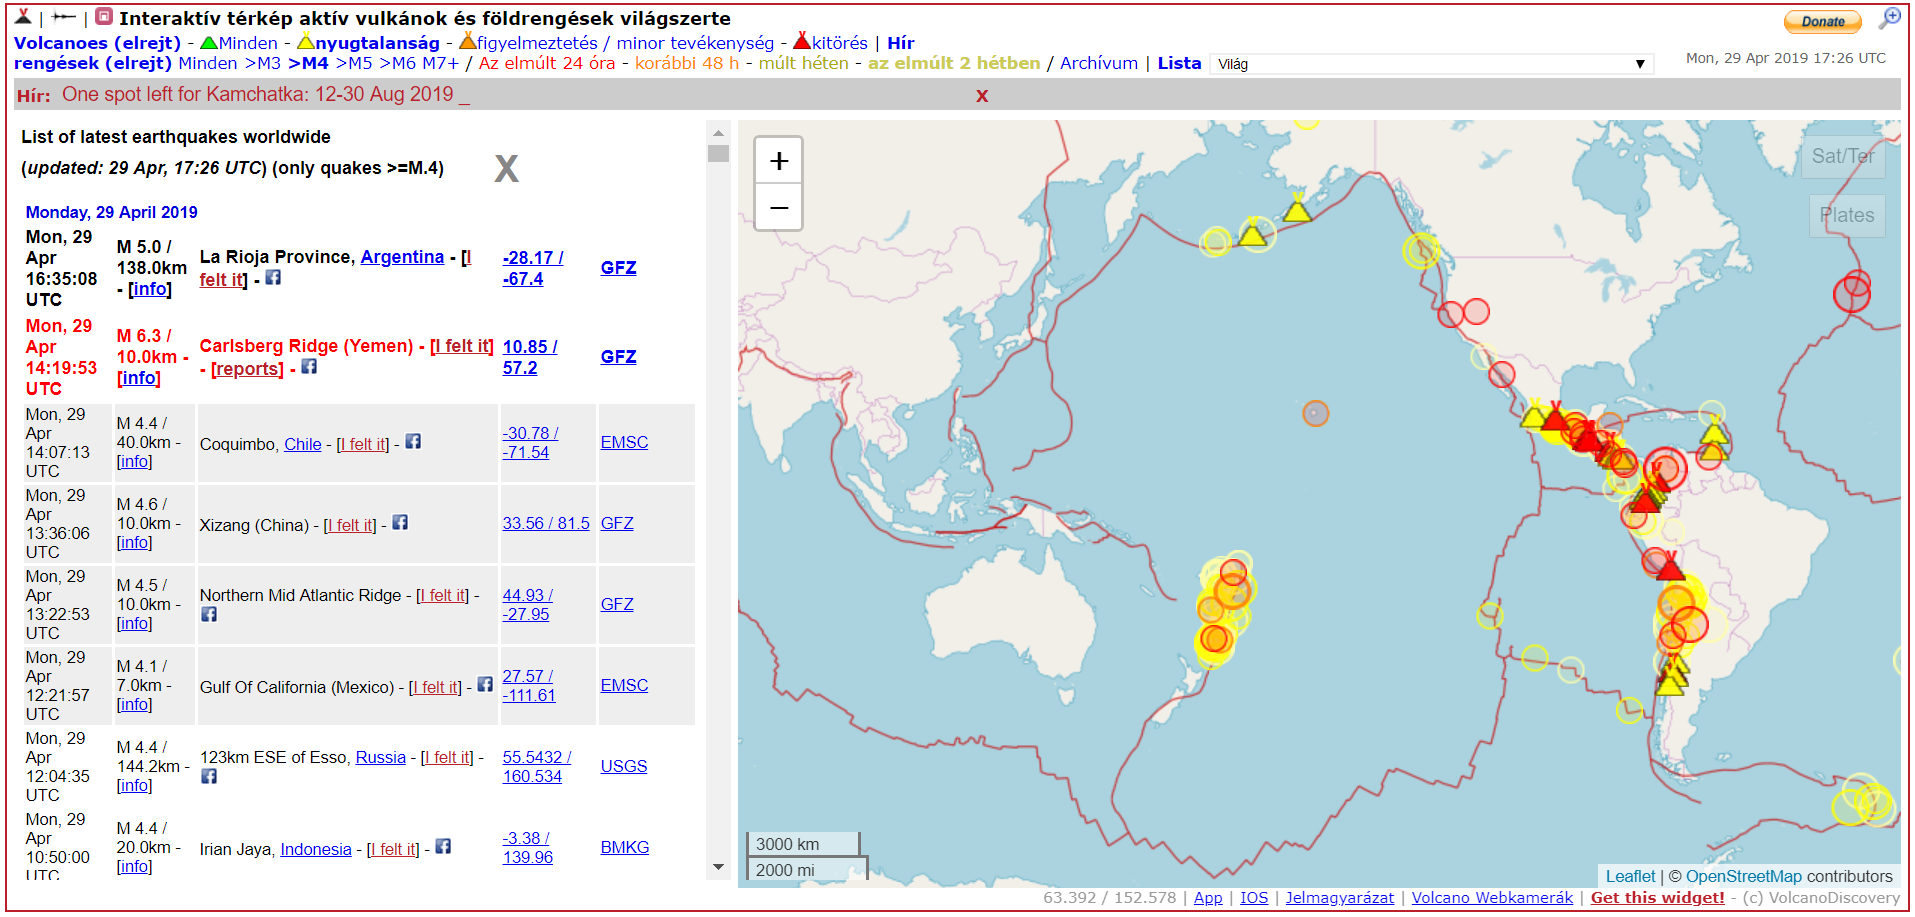1915x917 pixels.
Task: Toggle the Sat/Ter map view
Action: point(1842,156)
